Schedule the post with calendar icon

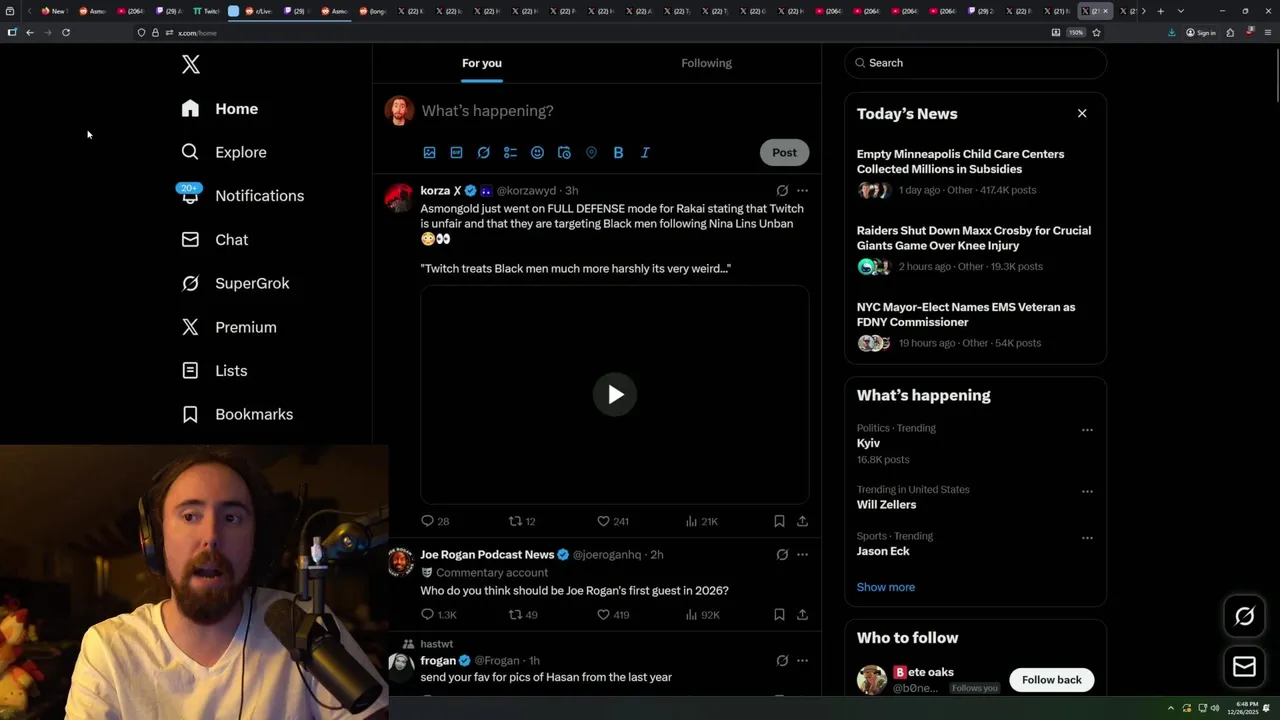pyautogui.click(x=564, y=153)
